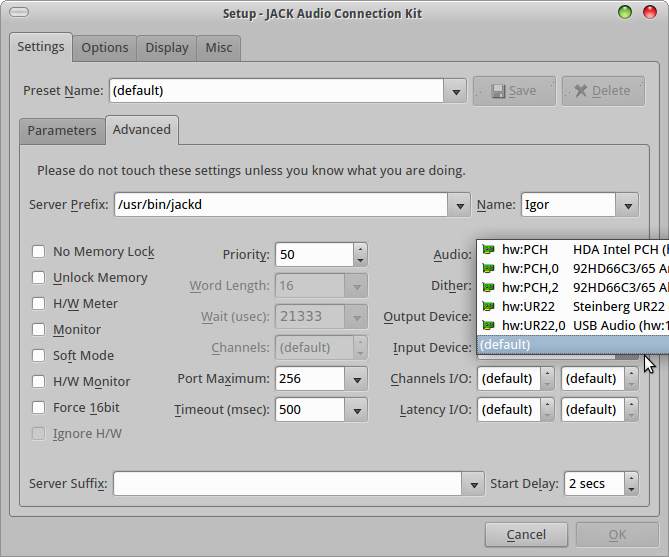Click the window menu pill at top-left
The image size is (669, 557).
pos(19,12)
